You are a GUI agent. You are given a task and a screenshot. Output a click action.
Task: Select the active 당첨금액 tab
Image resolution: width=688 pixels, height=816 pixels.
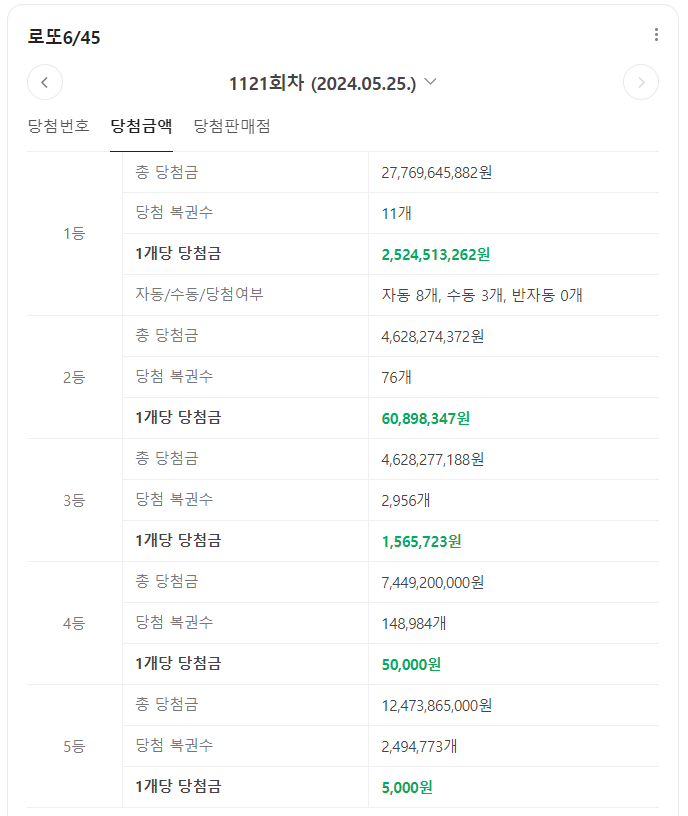tap(140, 127)
